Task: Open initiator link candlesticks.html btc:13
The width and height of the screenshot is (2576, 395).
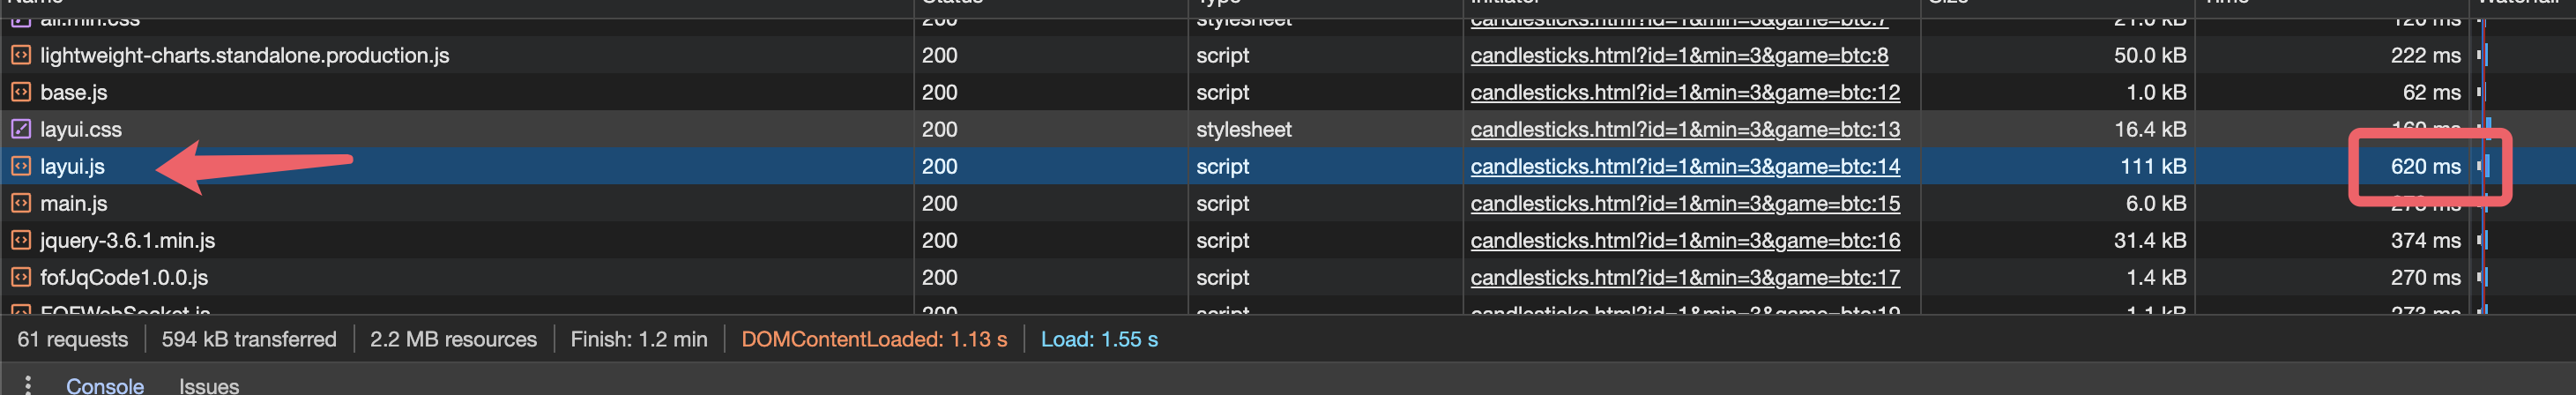Action: (x=1685, y=129)
